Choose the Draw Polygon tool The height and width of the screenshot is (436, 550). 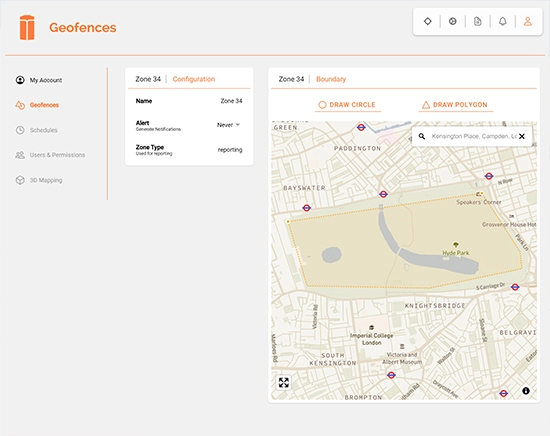click(x=455, y=105)
